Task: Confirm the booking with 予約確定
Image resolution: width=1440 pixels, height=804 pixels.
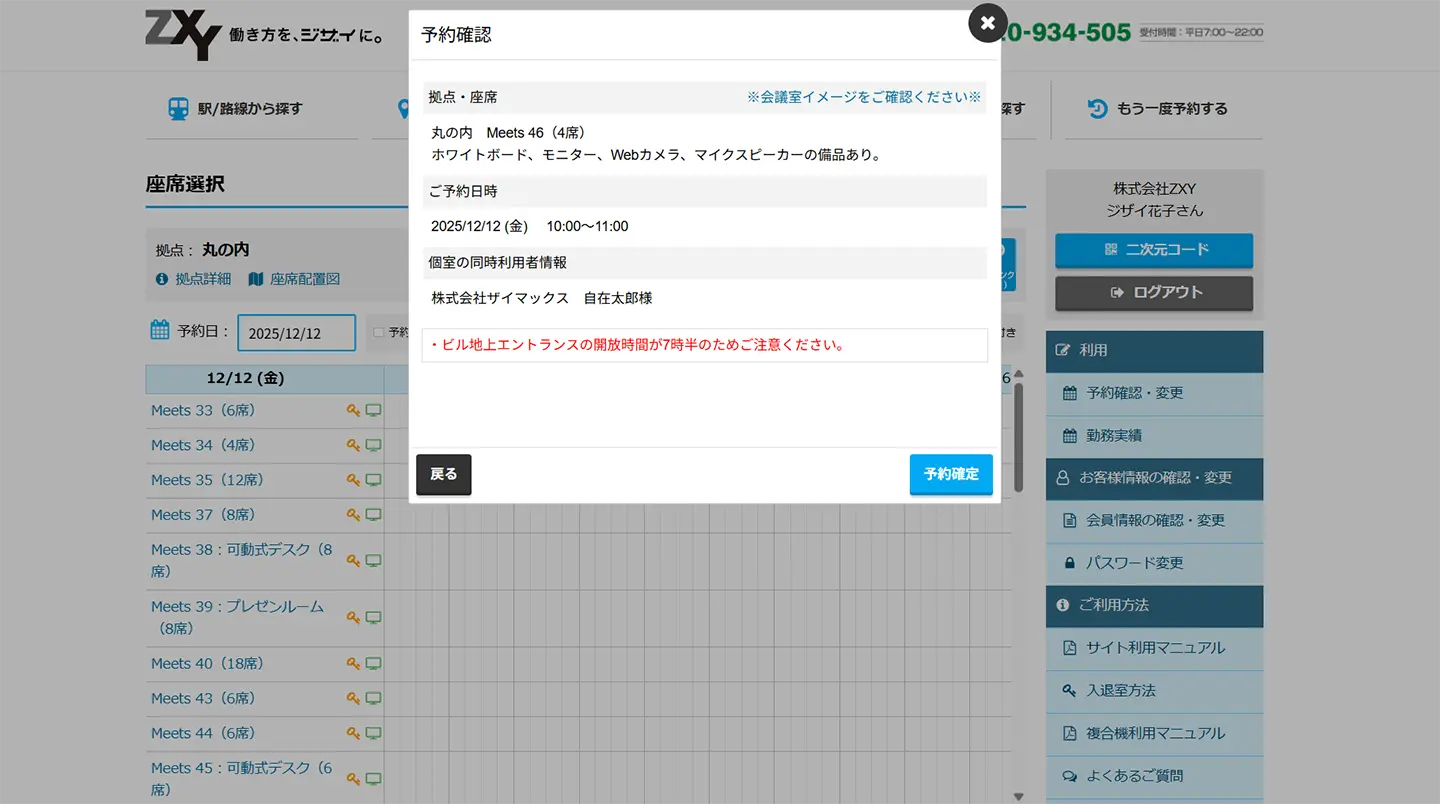Action: point(950,474)
